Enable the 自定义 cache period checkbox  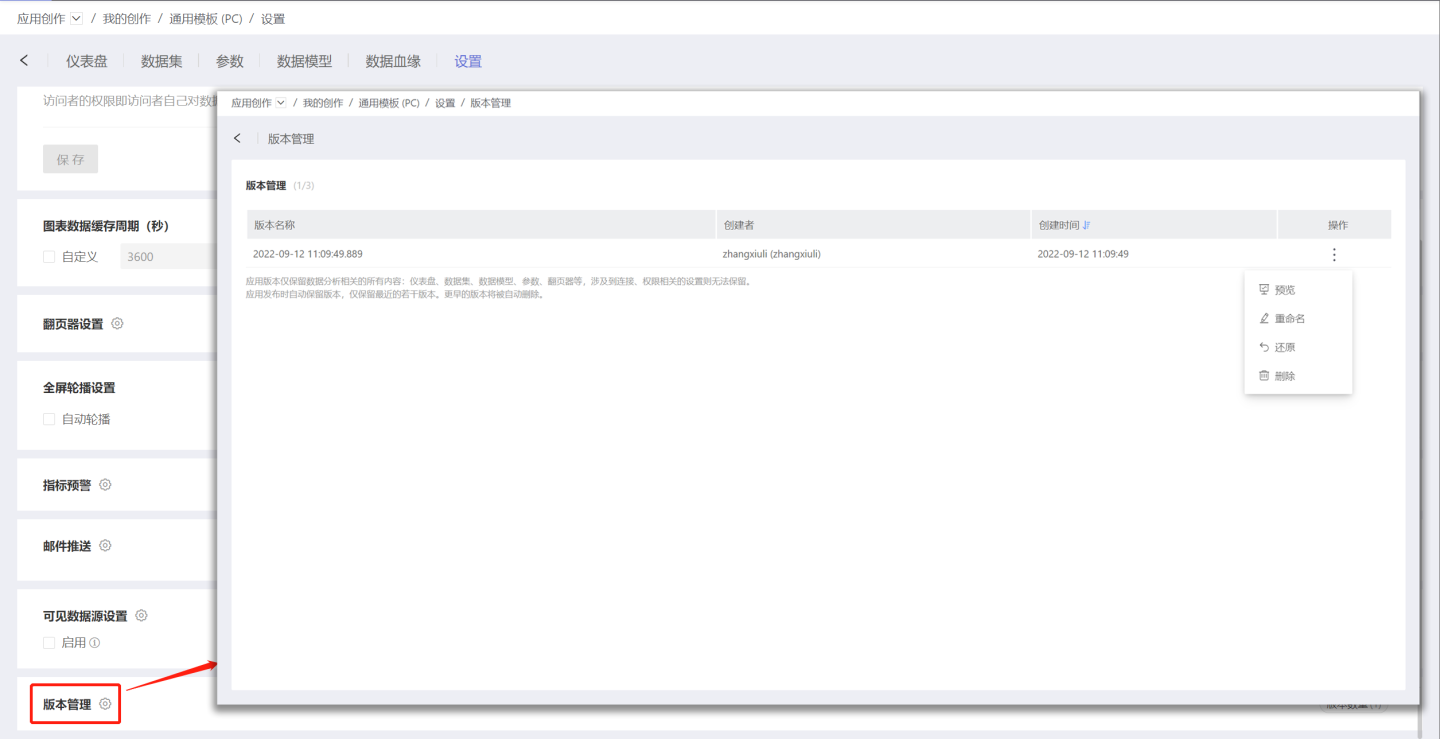coord(49,257)
